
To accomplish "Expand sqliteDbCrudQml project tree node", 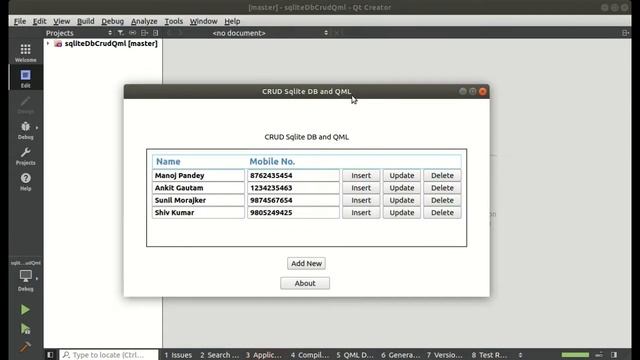I will click(48, 43).
